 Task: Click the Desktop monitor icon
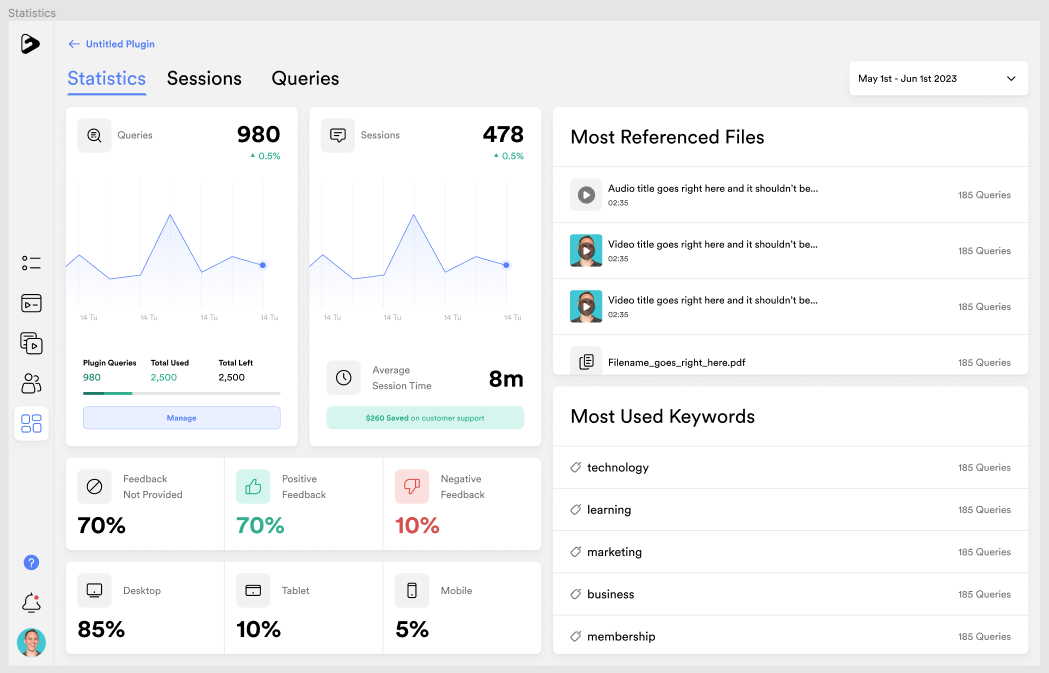(94, 590)
